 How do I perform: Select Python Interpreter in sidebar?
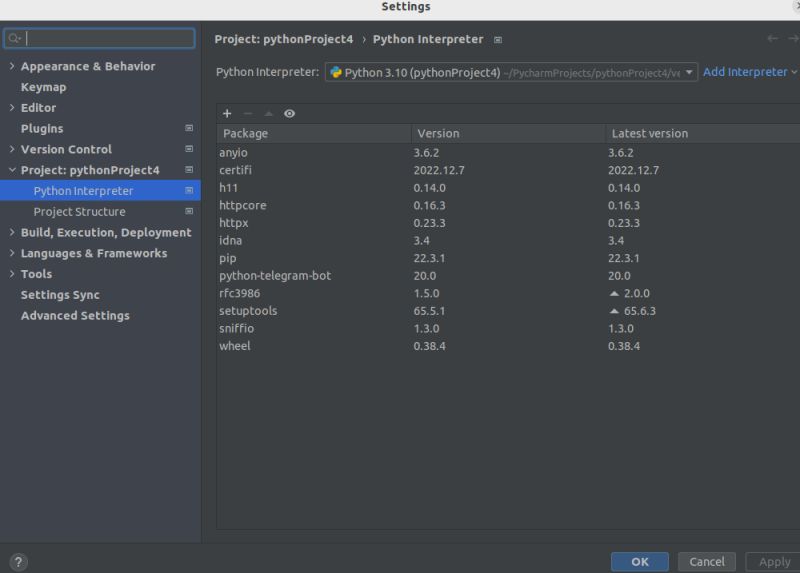pyautogui.click(x=100, y=191)
